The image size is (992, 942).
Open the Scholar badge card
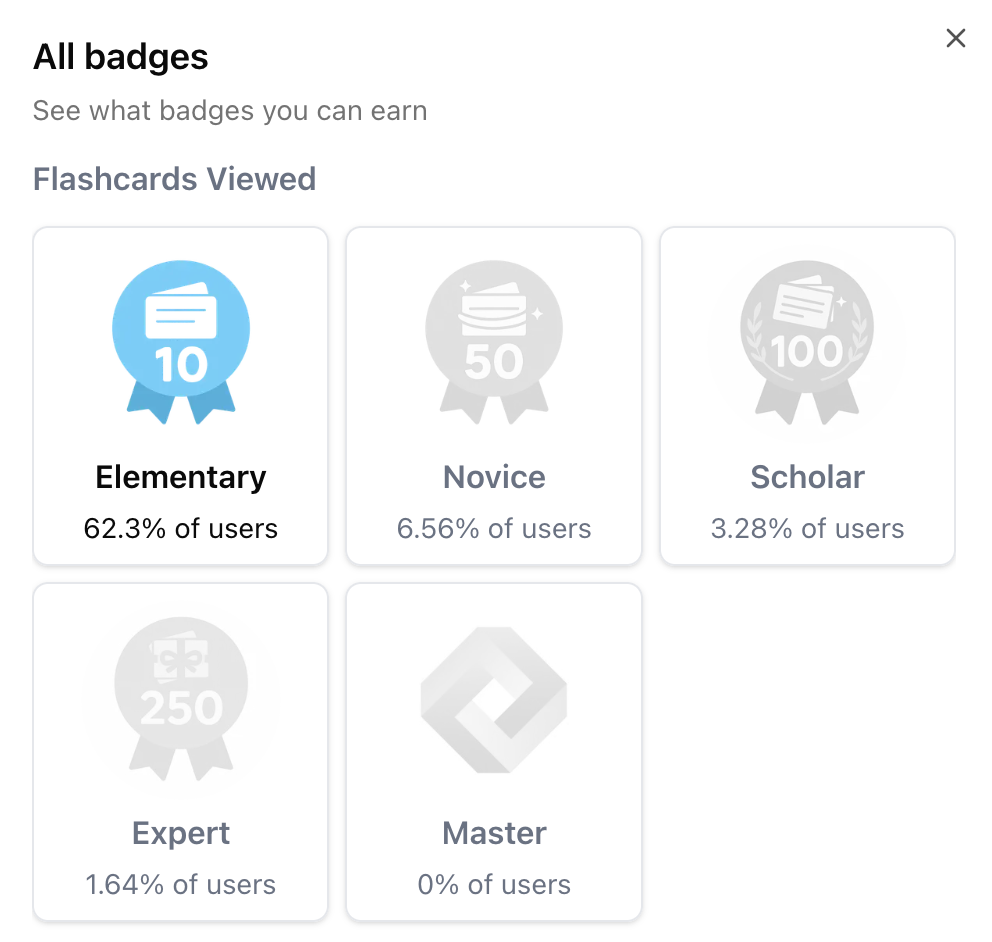(806, 396)
